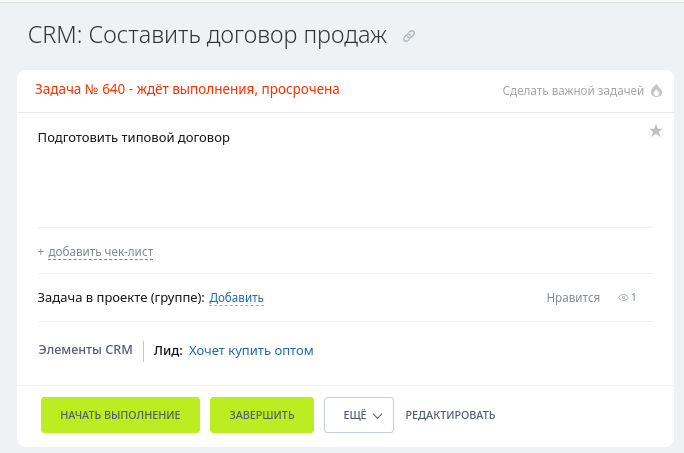Click the eye views counter icon

pos(623,298)
